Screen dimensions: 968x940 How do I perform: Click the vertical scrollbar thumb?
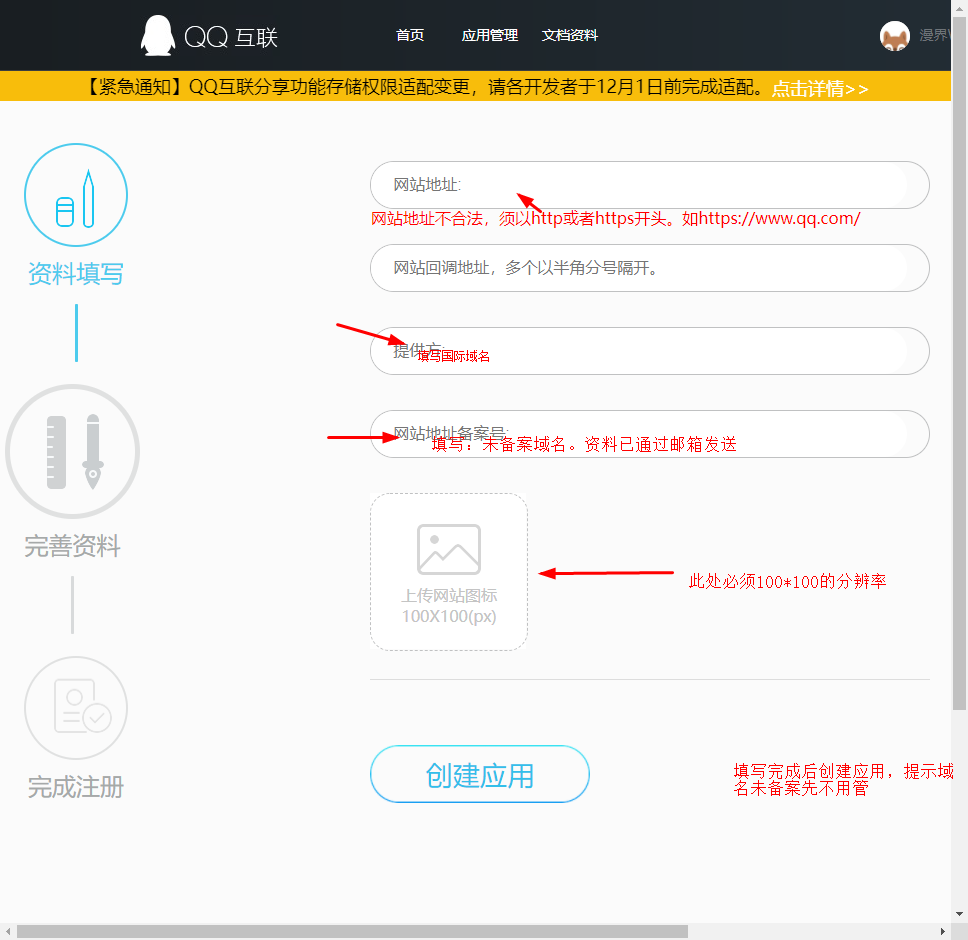pyautogui.click(x=959, y=364)
